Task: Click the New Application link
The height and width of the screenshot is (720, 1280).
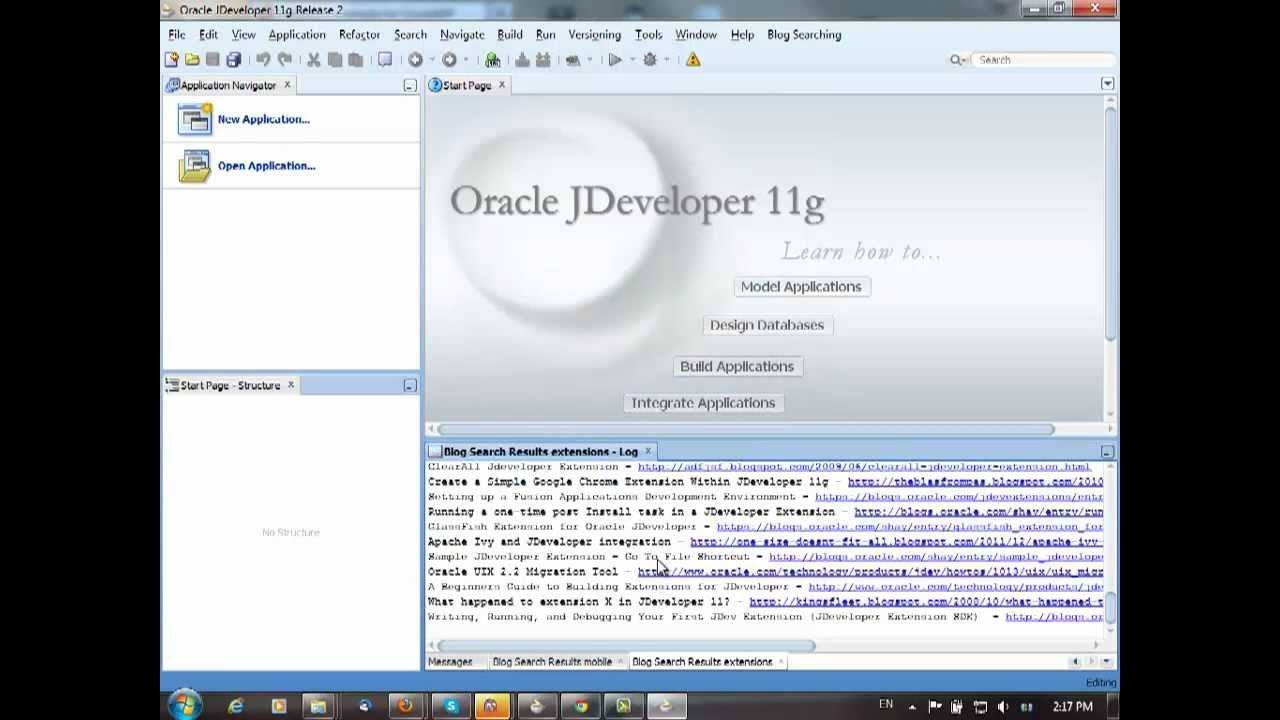Action: [264, 119]
